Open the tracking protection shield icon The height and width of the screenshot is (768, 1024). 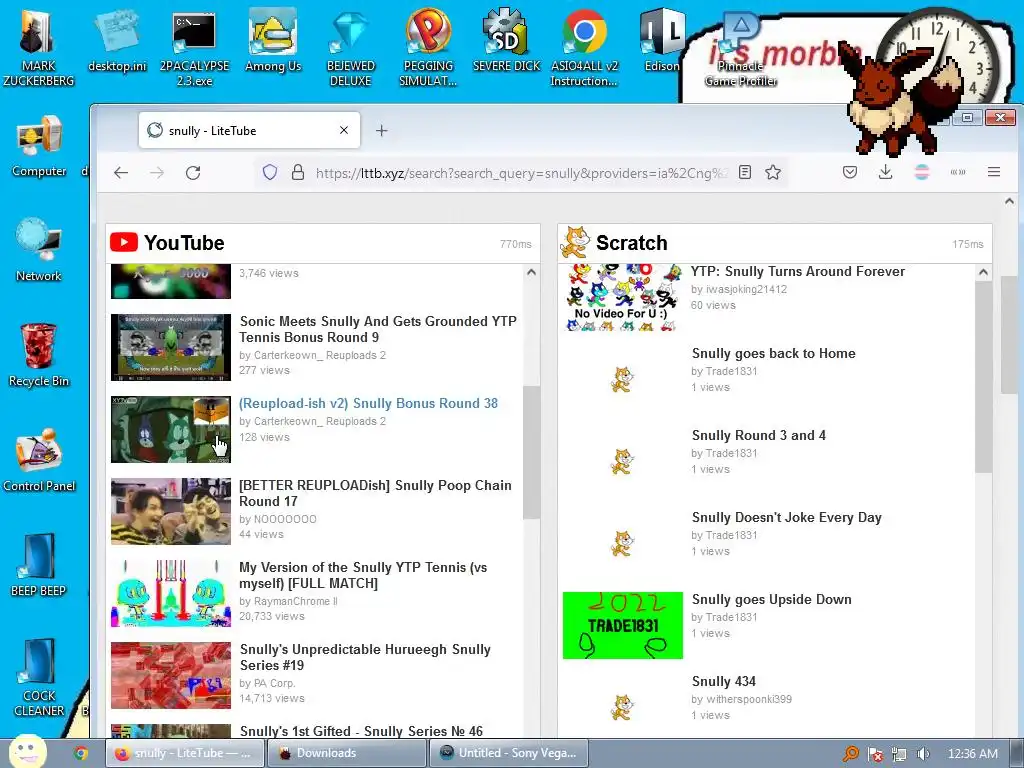pos(270,172)
